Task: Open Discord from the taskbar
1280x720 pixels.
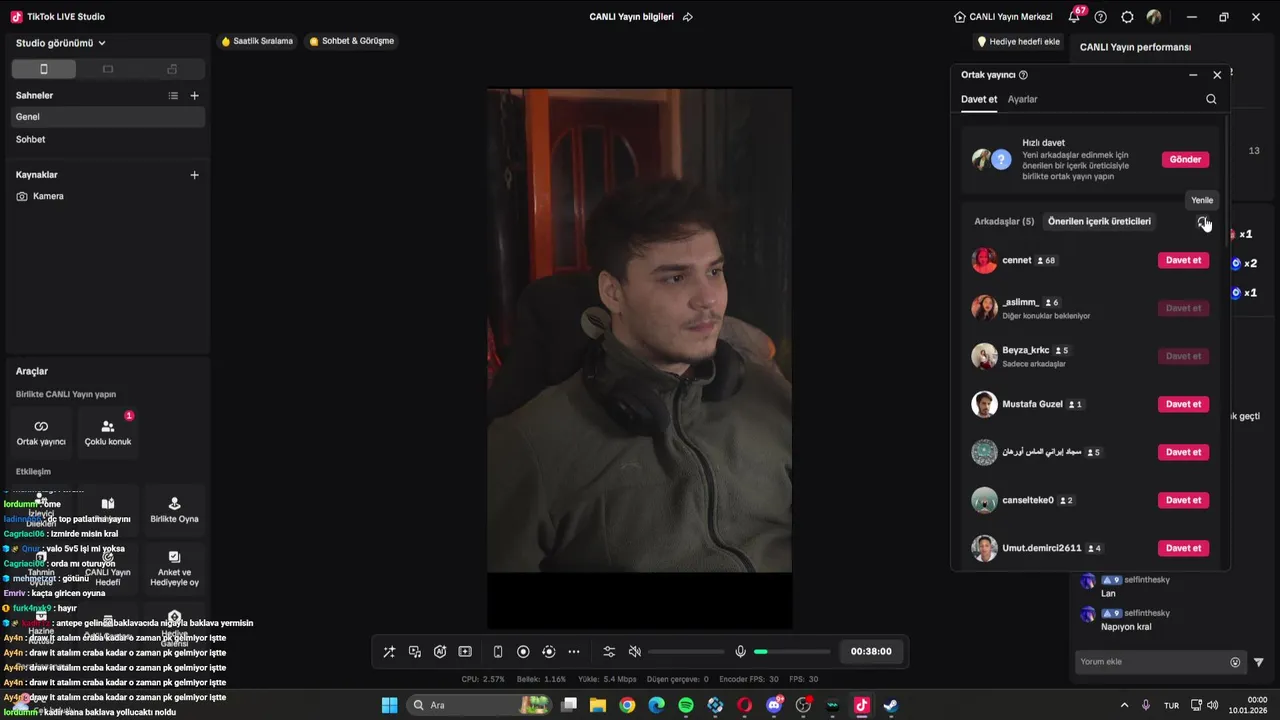Action: (774, 705)
